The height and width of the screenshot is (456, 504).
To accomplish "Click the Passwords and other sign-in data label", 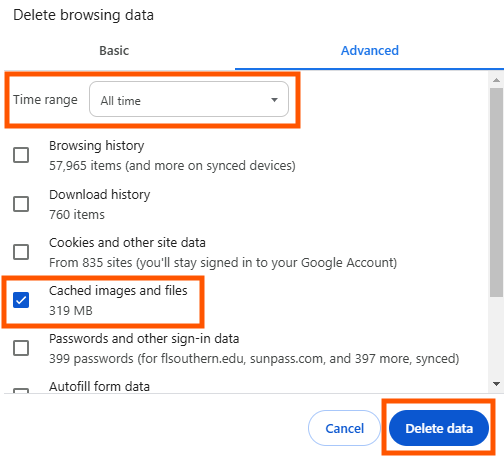I will click(x=144, y=339).
